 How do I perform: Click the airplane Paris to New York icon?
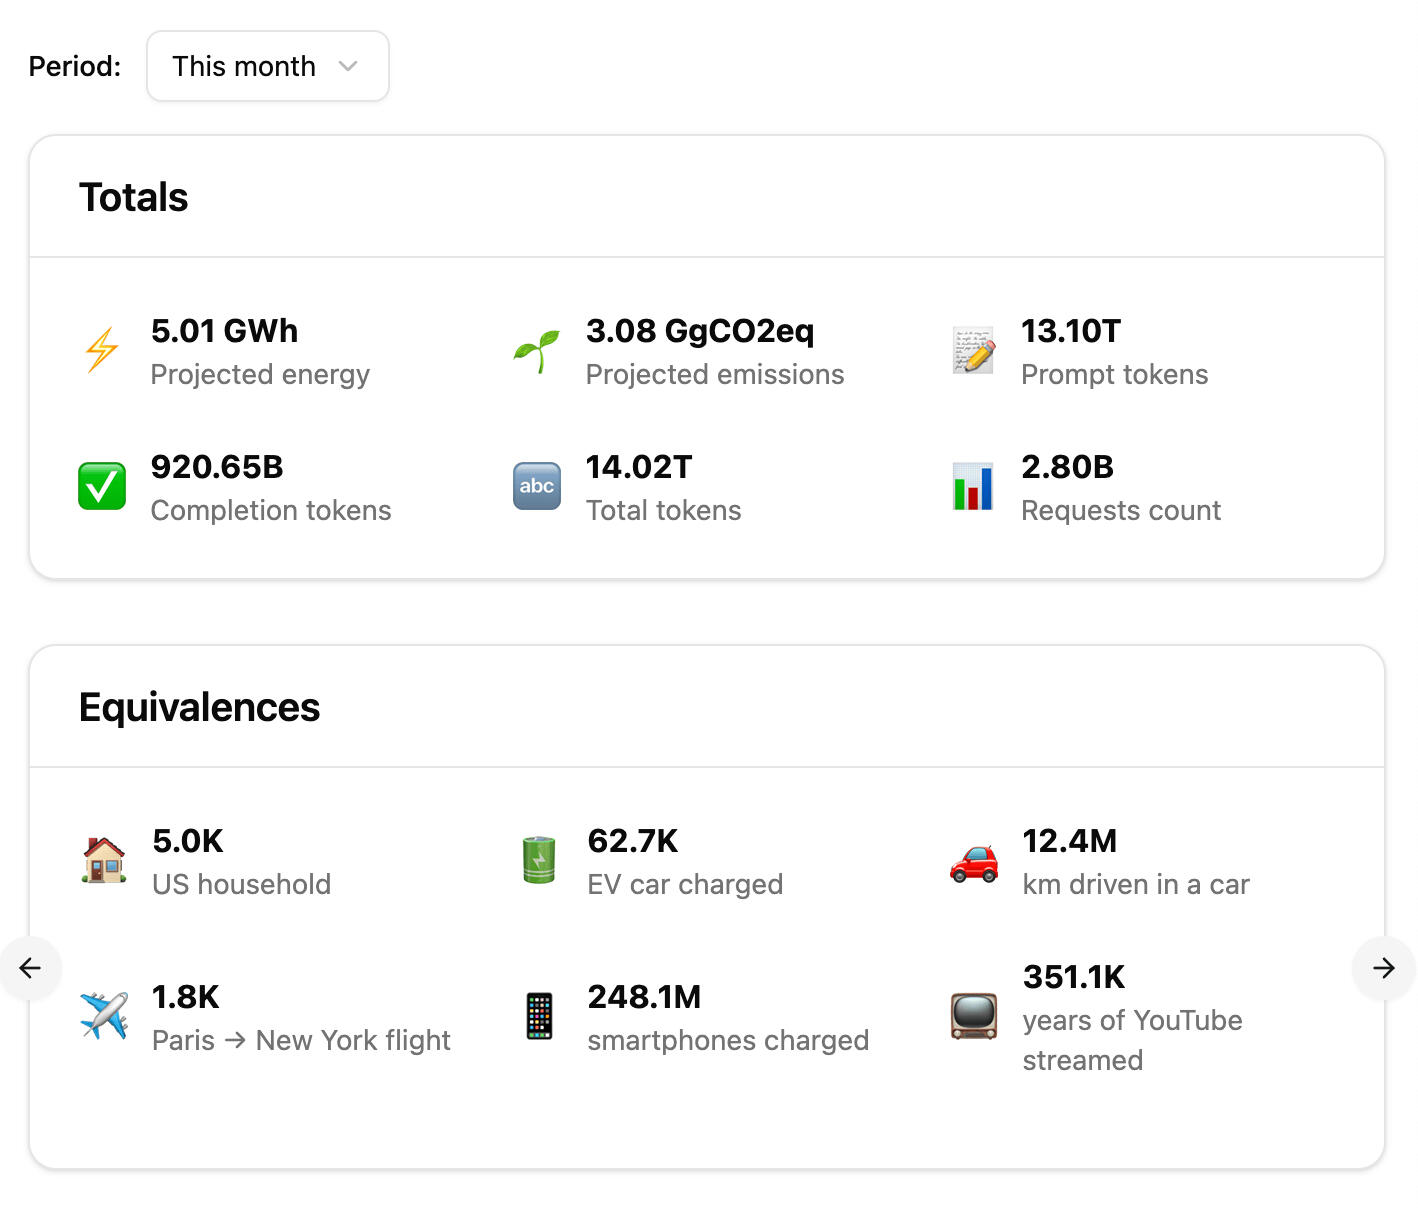pos(104,1016)
